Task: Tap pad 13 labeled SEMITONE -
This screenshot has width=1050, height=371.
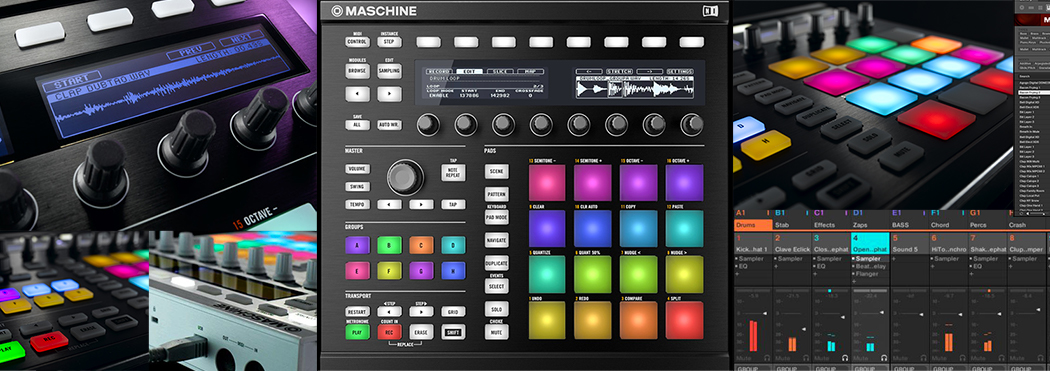Action: (547, 183)
